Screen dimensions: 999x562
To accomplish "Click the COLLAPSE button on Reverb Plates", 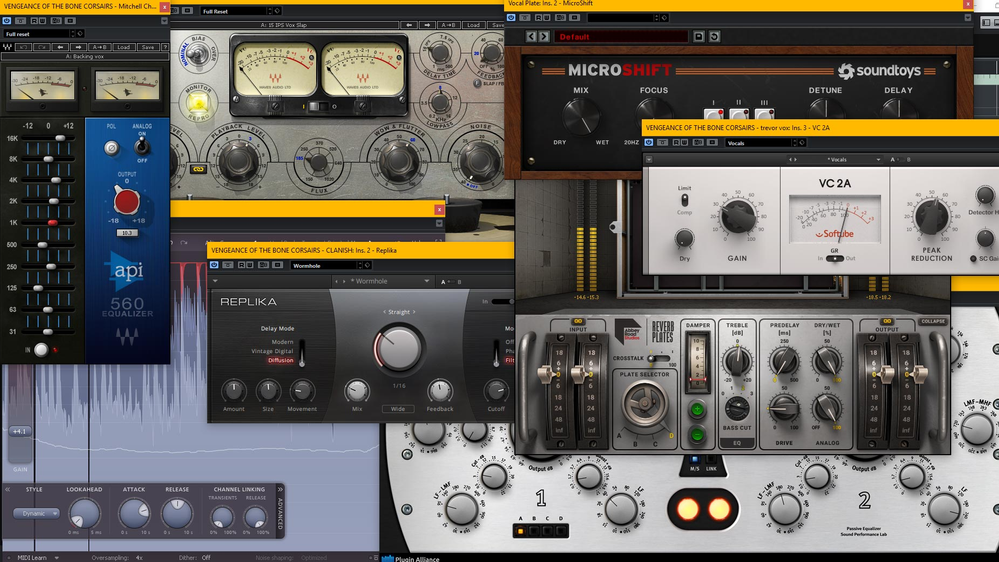I will pyautogui.click(x=932, y=321).
